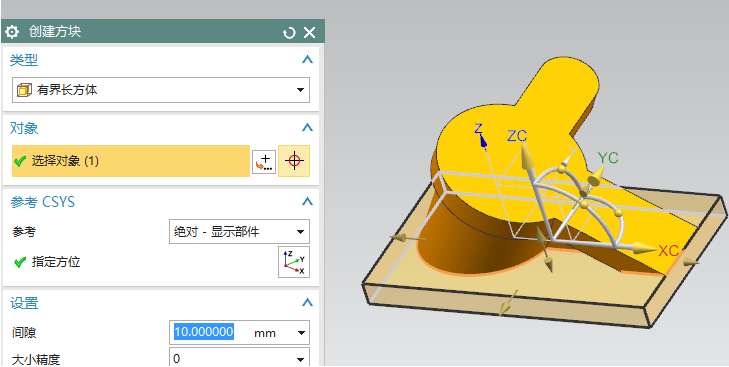The image size is (729, 367).
Task: Open the 有界长方体 type dropdown
Action: tap(161, 90)
